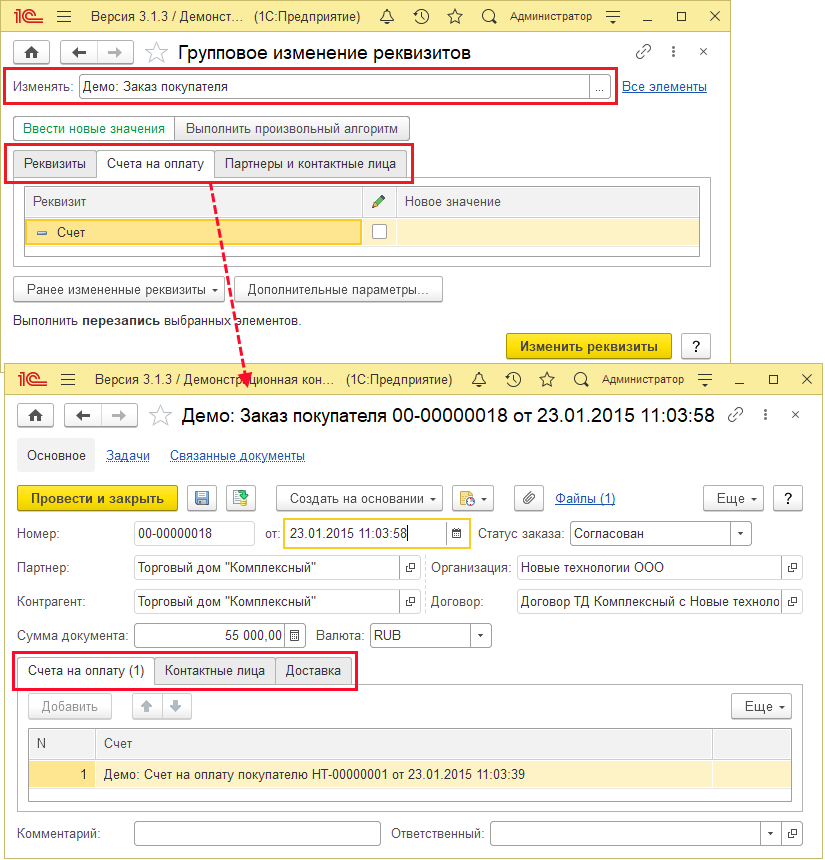
Task: Open Ответственный dropdown arrow
Action: point(770,833)
